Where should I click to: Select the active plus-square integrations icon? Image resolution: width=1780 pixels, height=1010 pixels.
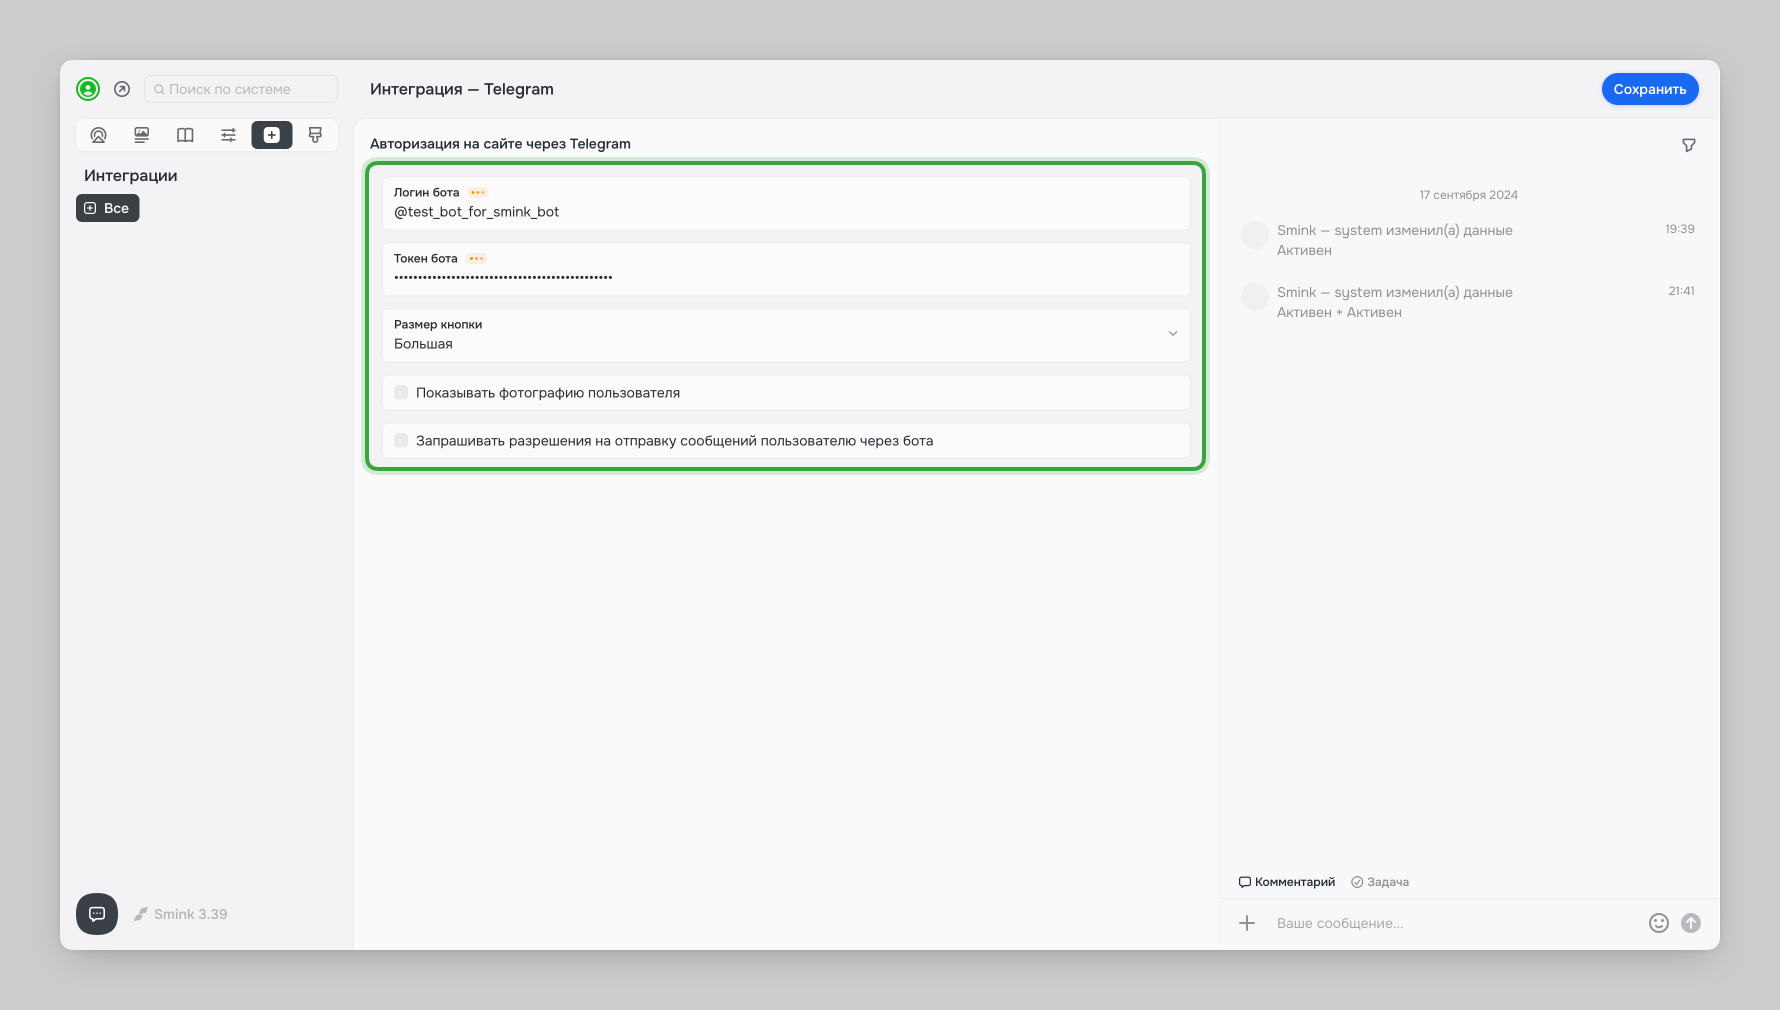pos(272,135)
